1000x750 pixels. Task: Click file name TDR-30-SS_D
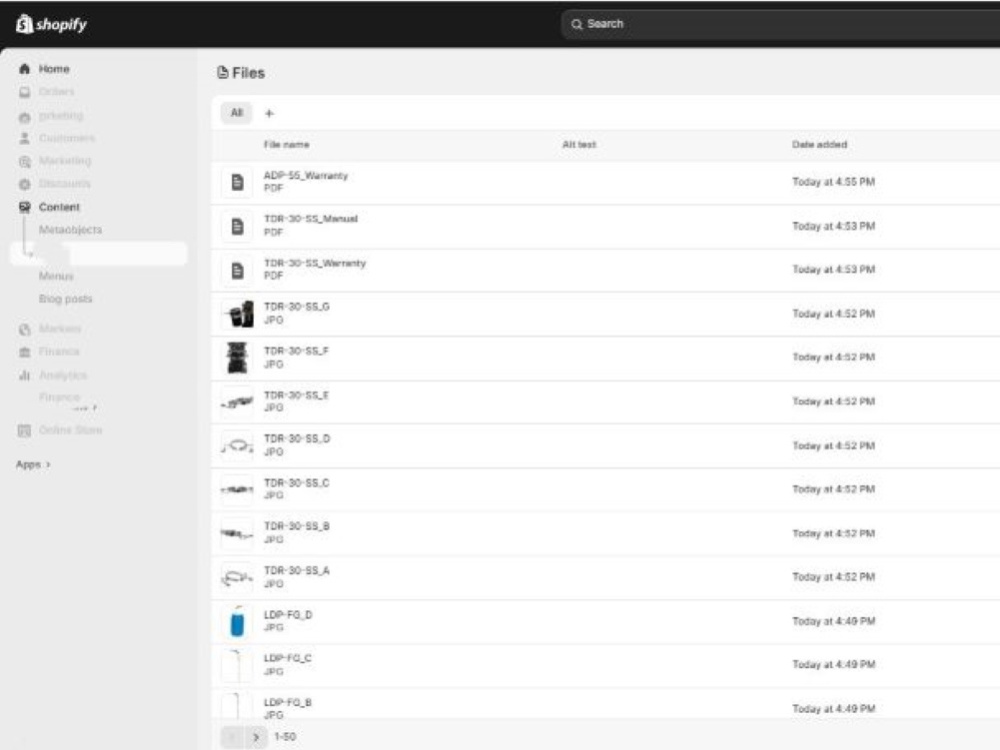coord(297,439)
